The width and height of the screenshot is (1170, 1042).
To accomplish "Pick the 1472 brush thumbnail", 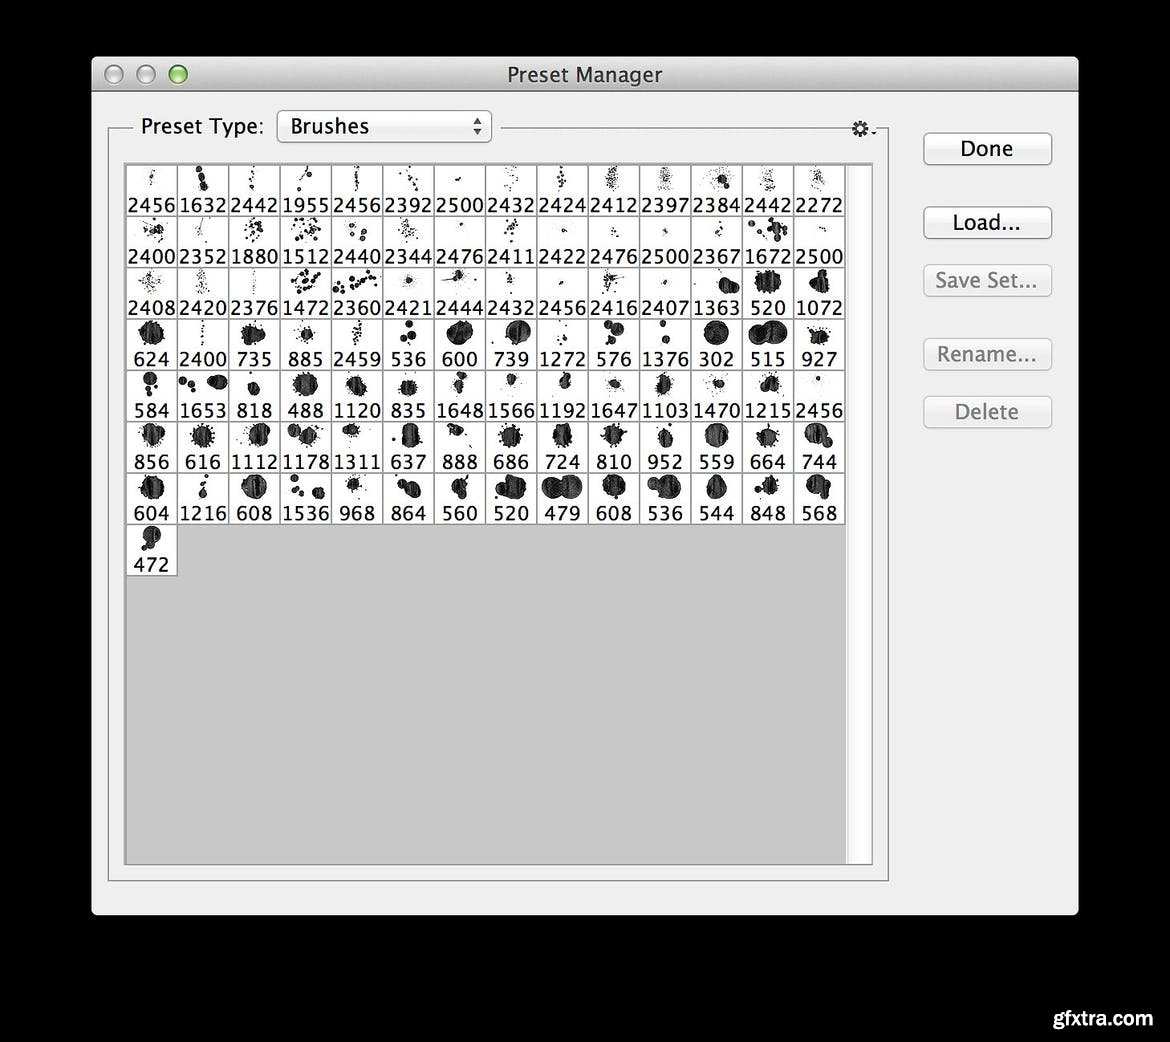I will click(306, 294).
